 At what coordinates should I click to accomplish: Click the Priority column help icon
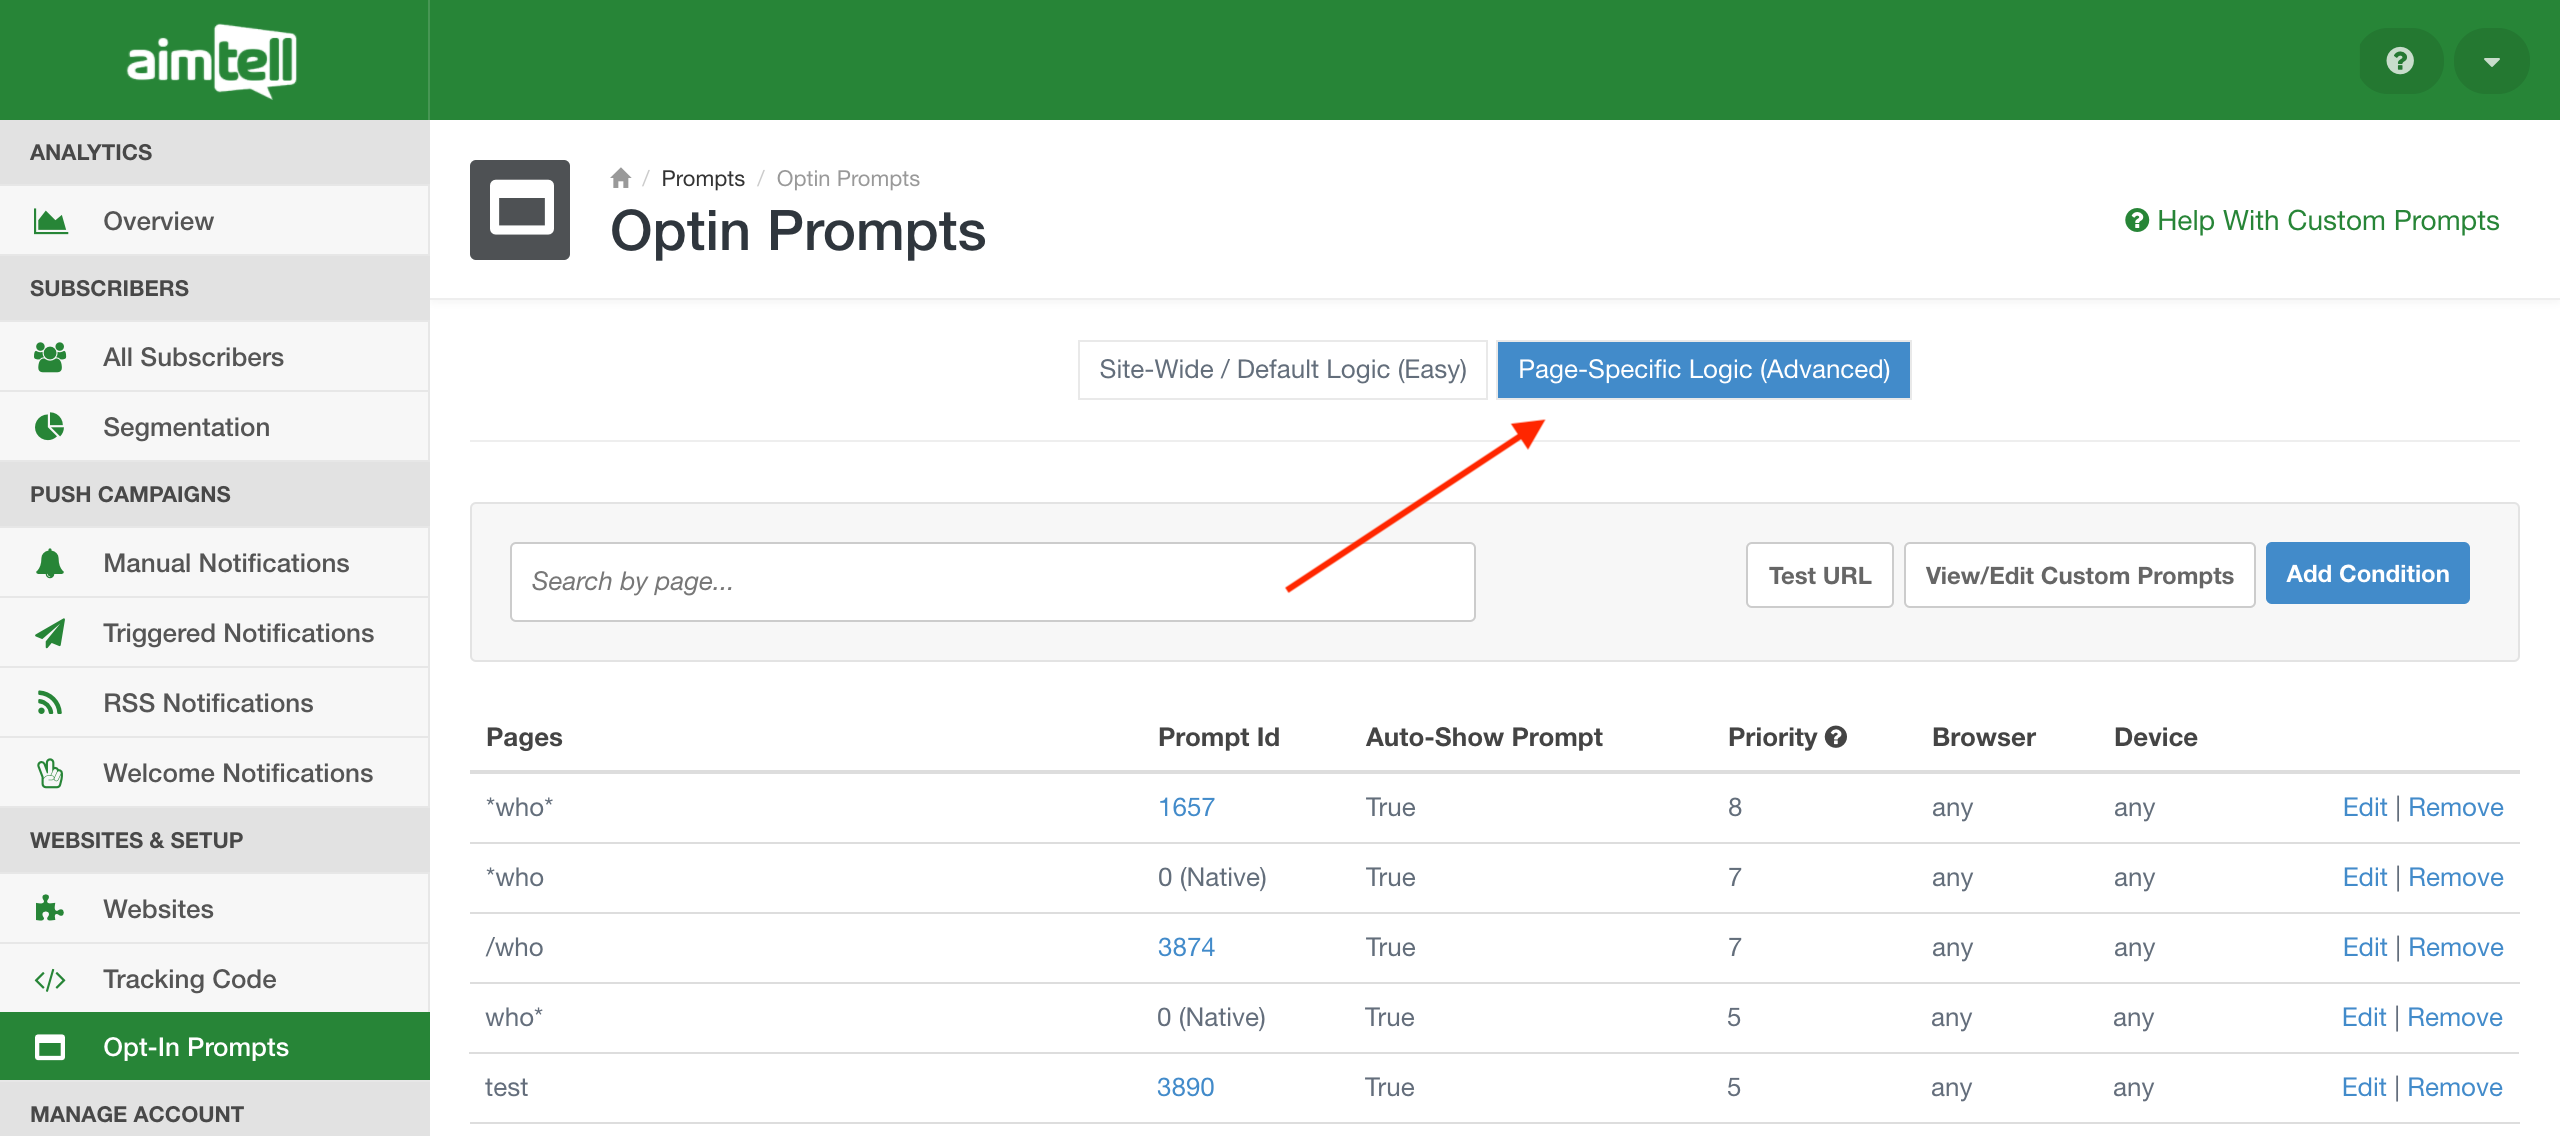[x=1836, y=737]
